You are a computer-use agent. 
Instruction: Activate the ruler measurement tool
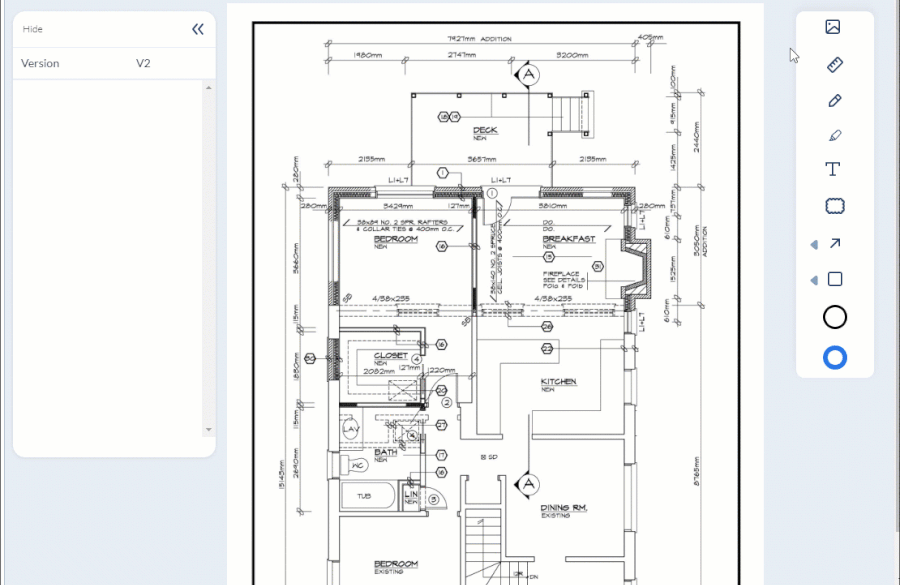pos(835,64)
